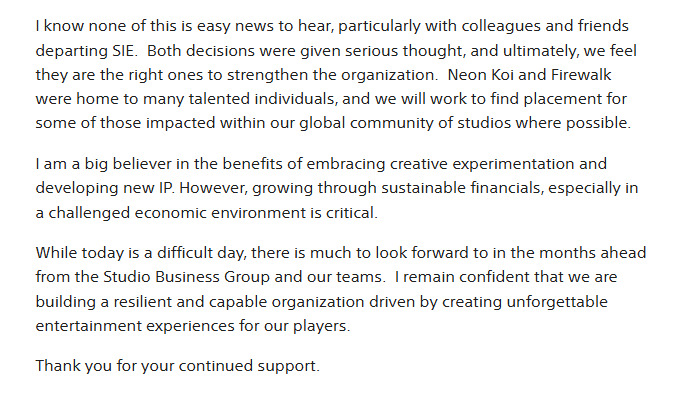Click the phrase "for our players."
The height and width of the screenshot is (406, 680).
[299, 327]
